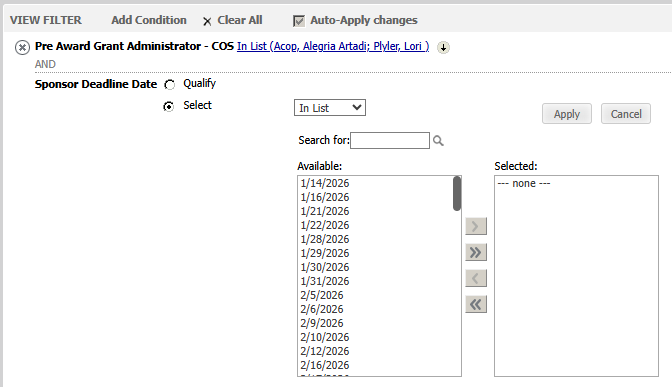The width and height of the screenshot is (672, 387).
Task: Toggle the Auto-Apply changes checkbox
Action: [x=299, y=21]
